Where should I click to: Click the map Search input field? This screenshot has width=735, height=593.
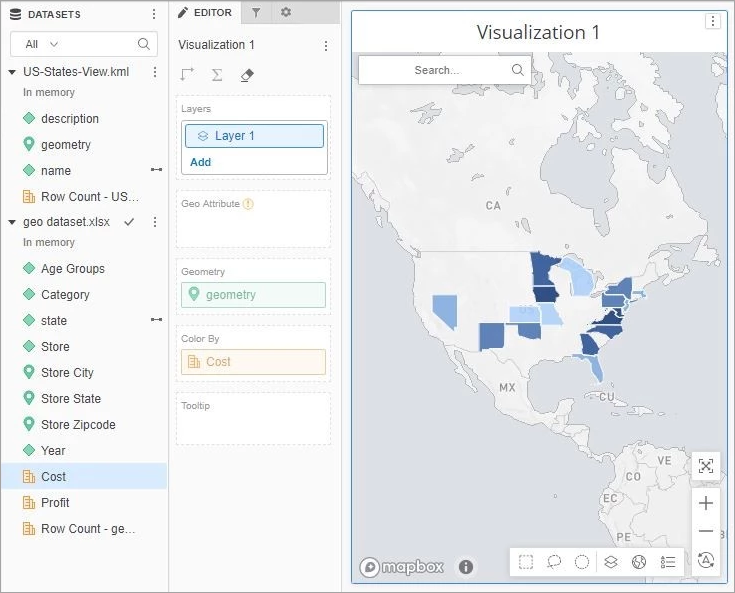tap(438, 70)
